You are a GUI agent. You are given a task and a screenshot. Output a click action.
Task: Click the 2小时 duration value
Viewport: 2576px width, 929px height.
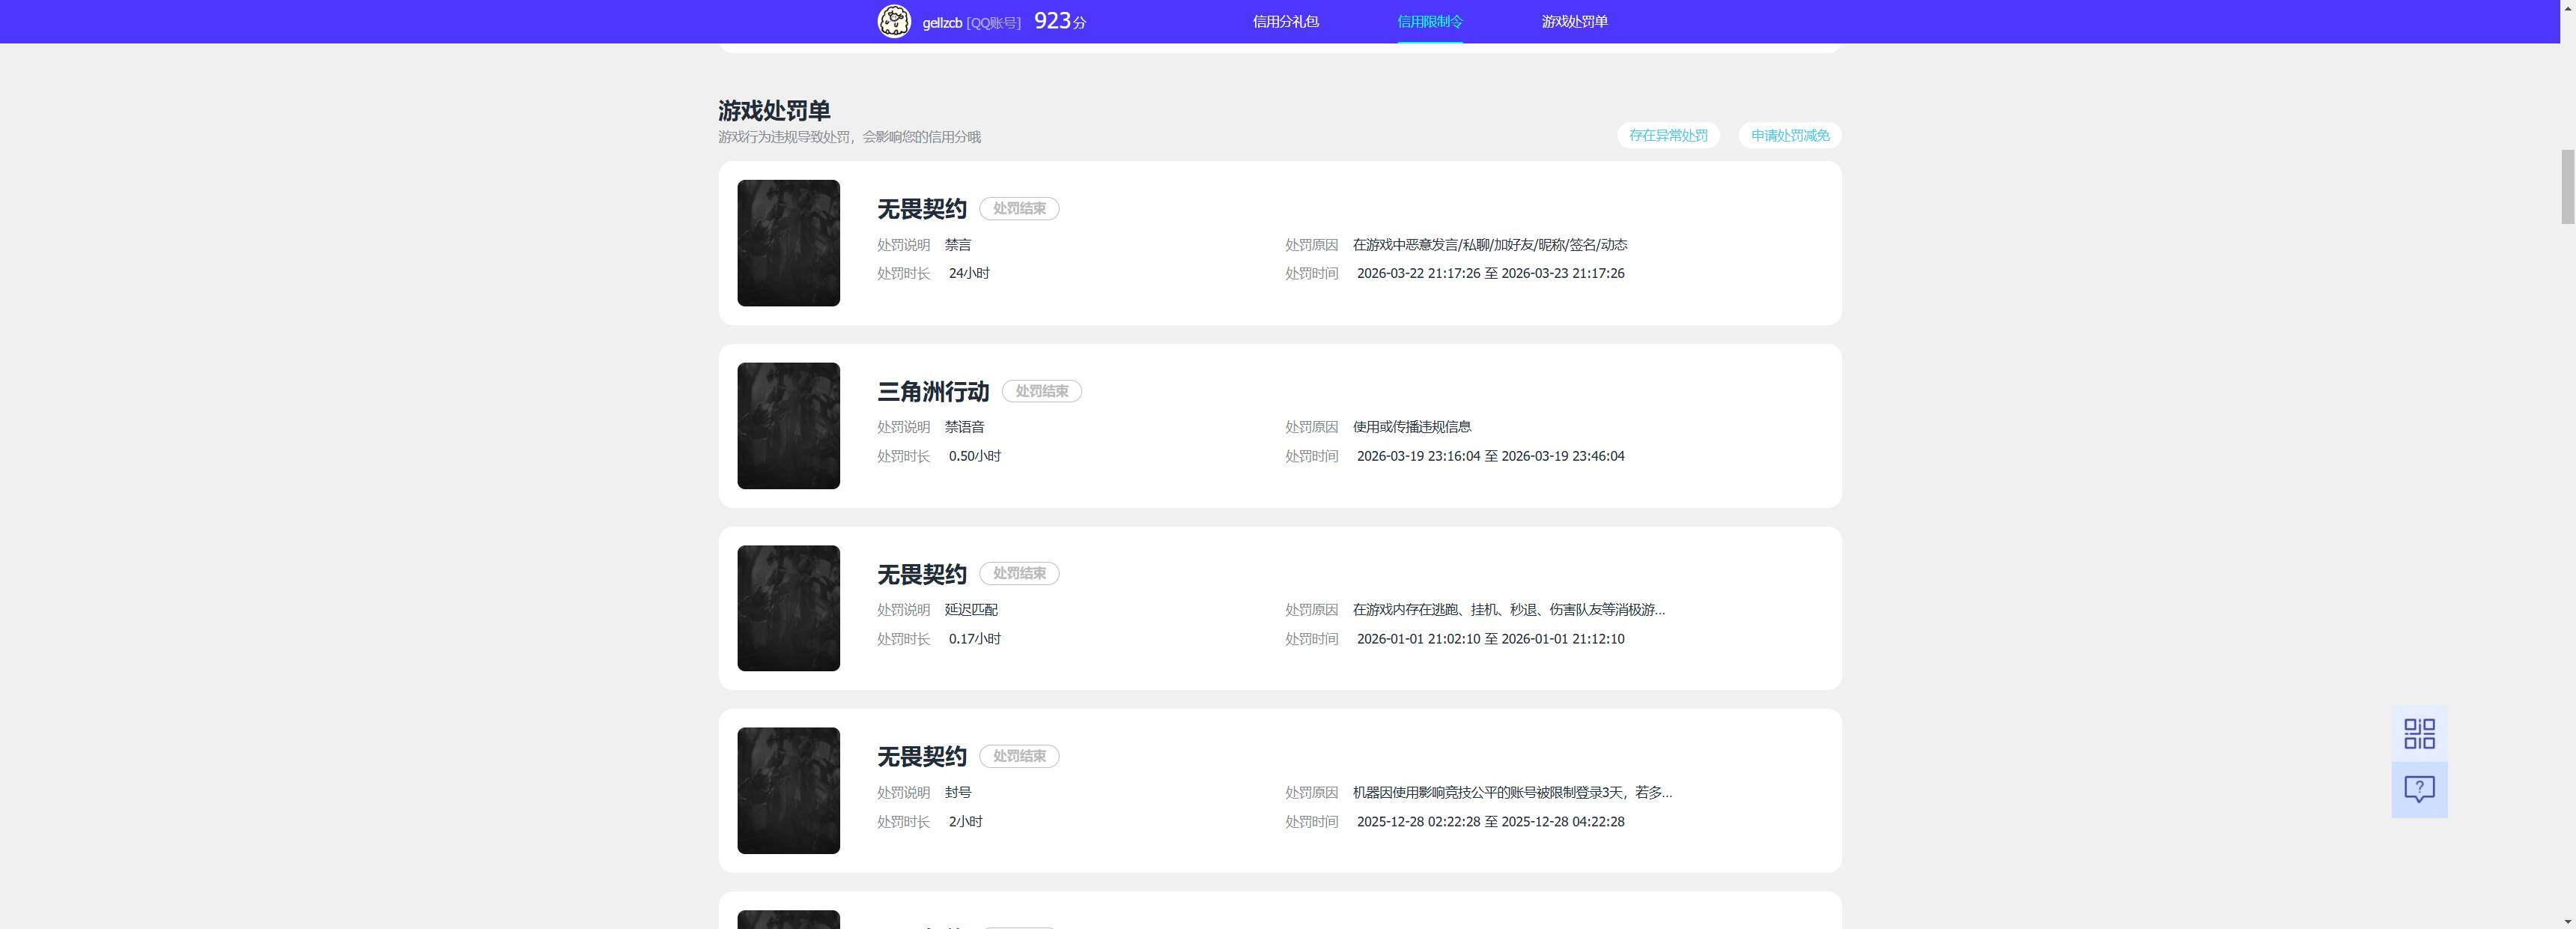click(965, 822)
